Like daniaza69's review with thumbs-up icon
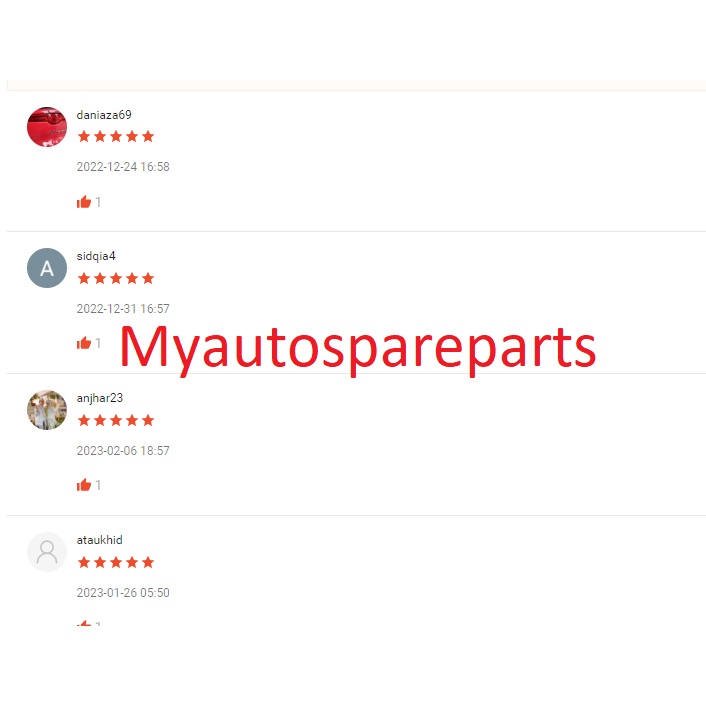This screenshot has height=706, width=706. [x=84, y=202]
